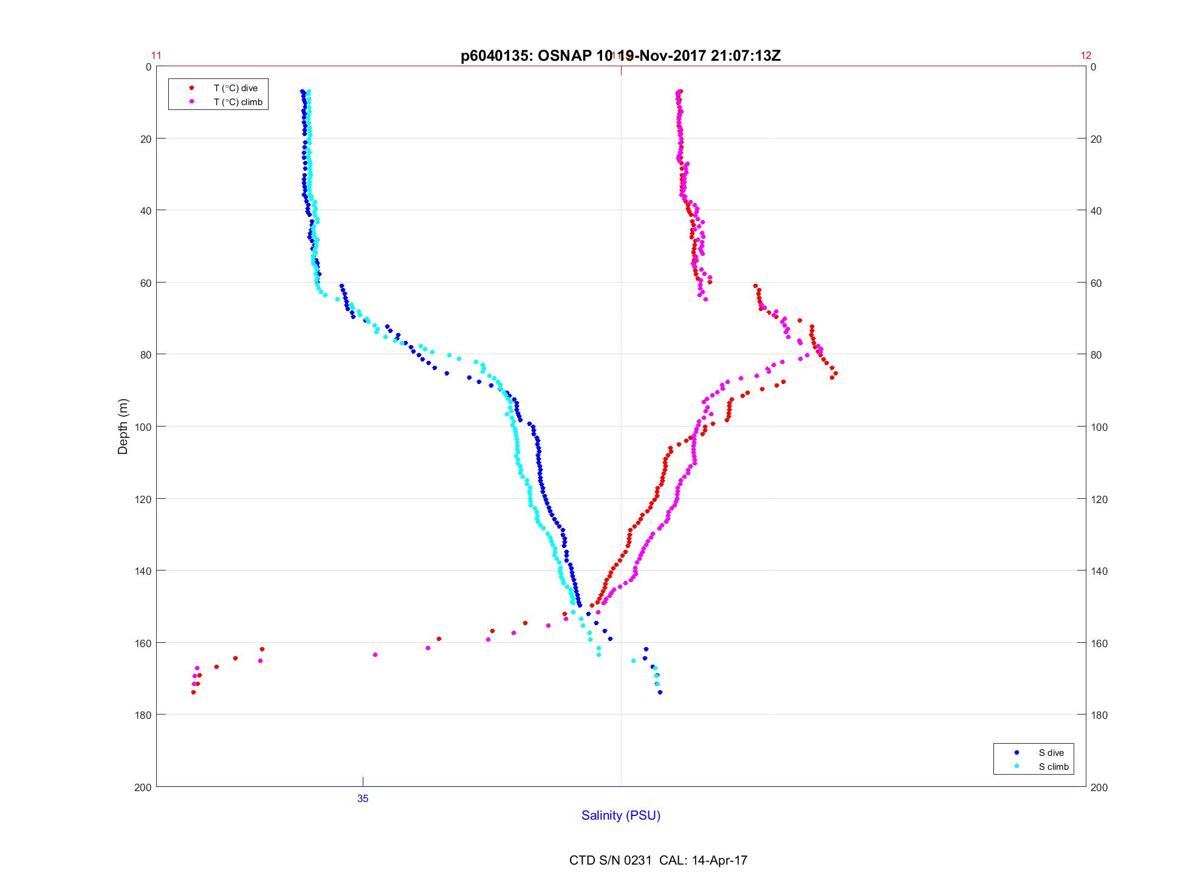The image size is (1200, 885).
Task: Click the 20 tick on the left depth axis
Action: 145,139
